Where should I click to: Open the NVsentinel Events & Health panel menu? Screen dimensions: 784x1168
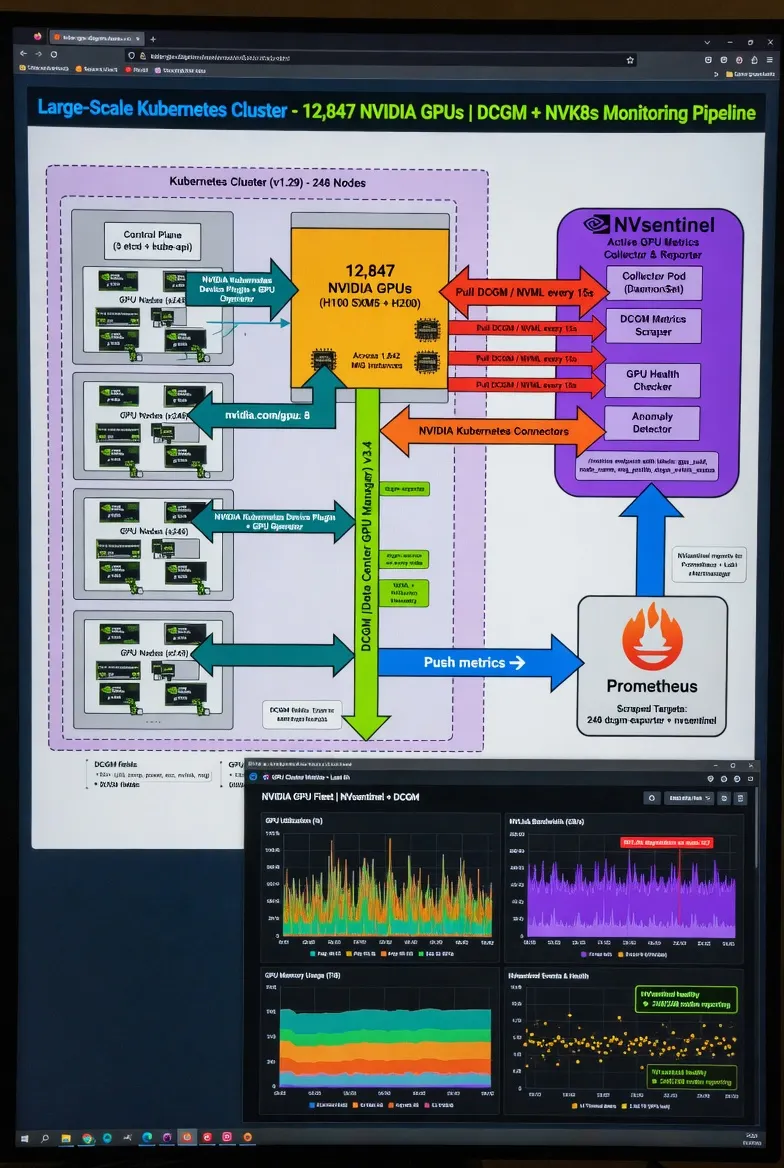(x=549, y=976)
